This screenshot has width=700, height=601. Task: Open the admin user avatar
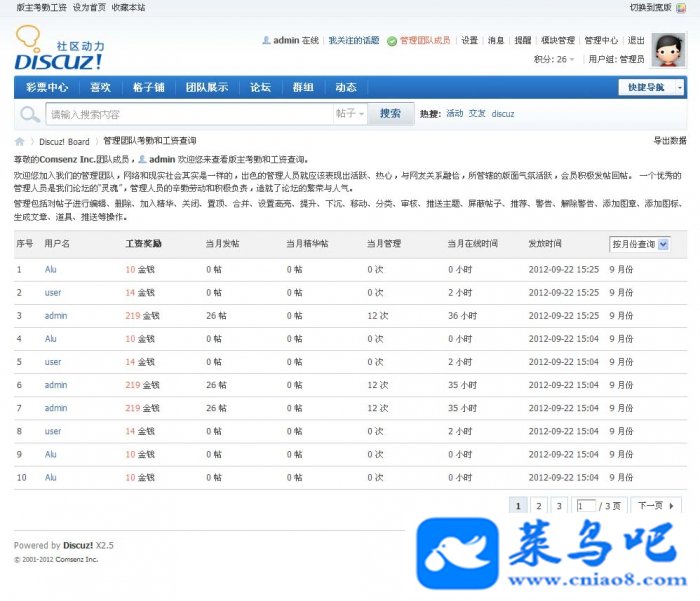tap(668, 50)
